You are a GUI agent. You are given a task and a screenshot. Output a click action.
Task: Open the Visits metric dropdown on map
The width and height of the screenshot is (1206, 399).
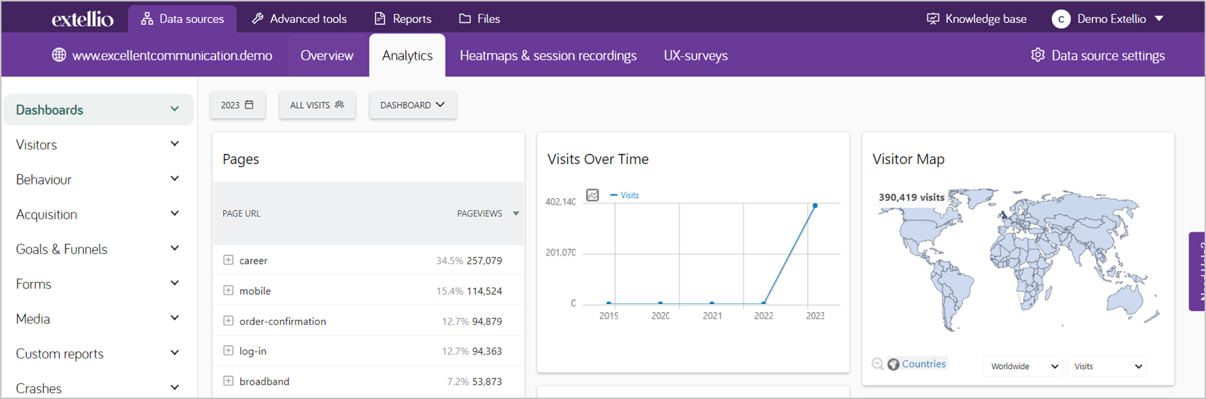pos(1107,367)
